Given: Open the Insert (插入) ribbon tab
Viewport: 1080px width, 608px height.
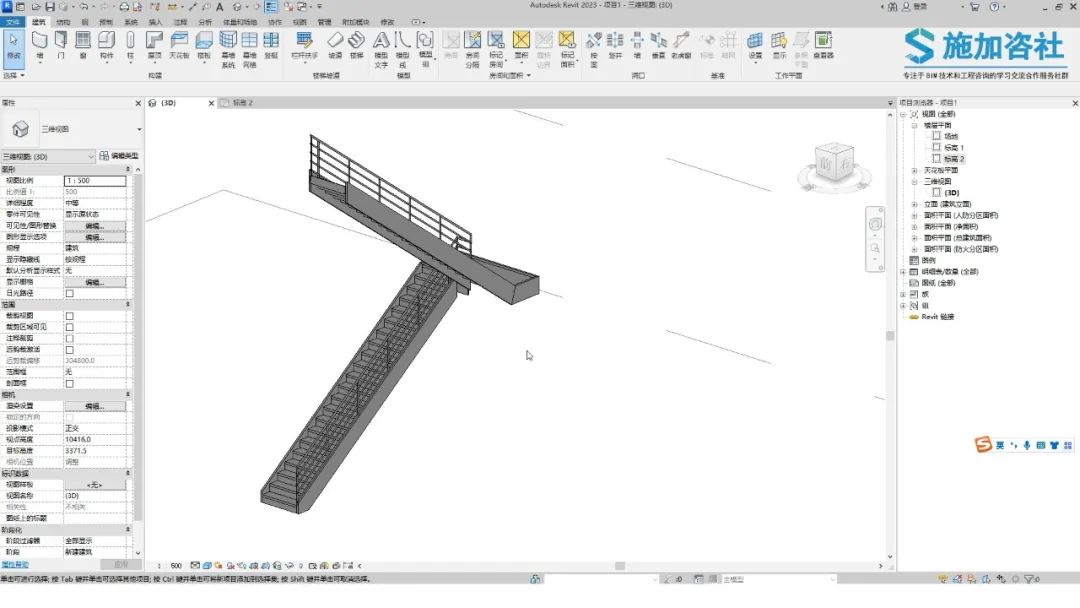Looking at the screenshot, I should [x=156, y=22].
